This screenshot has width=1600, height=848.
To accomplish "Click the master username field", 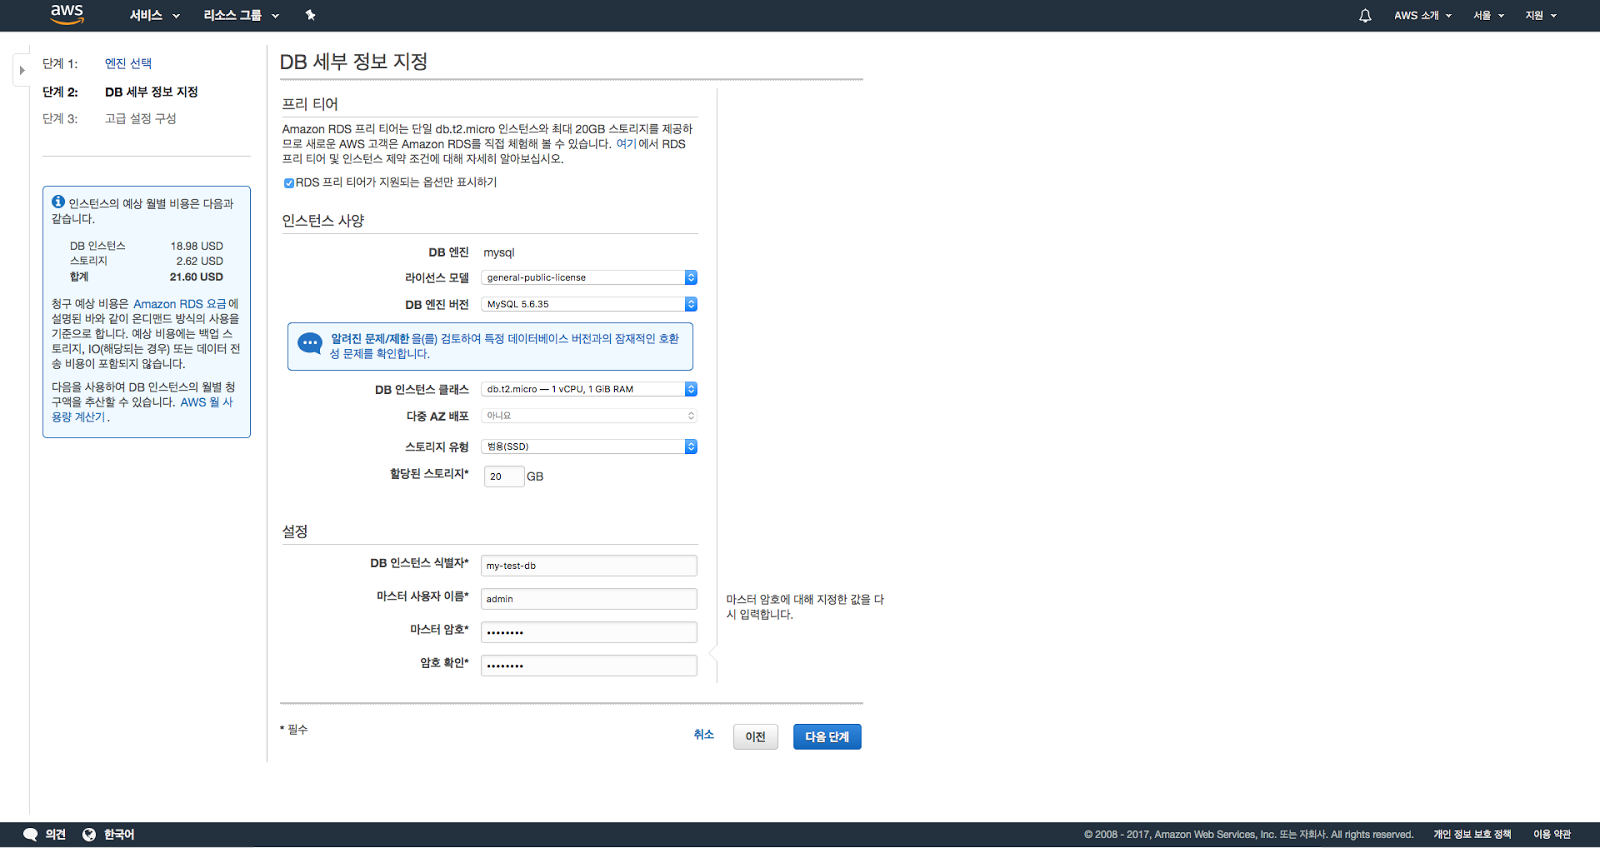I will click(x=589, y=599).
